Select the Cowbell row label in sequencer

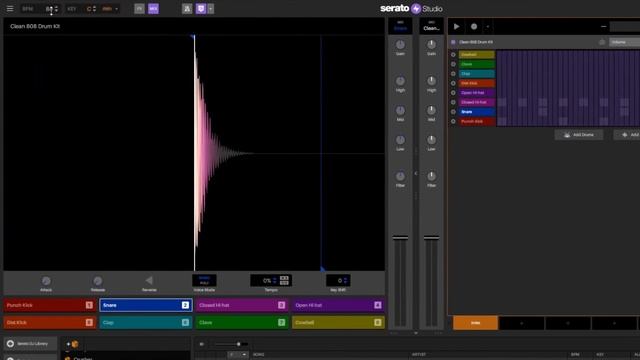tap(477, 55)
